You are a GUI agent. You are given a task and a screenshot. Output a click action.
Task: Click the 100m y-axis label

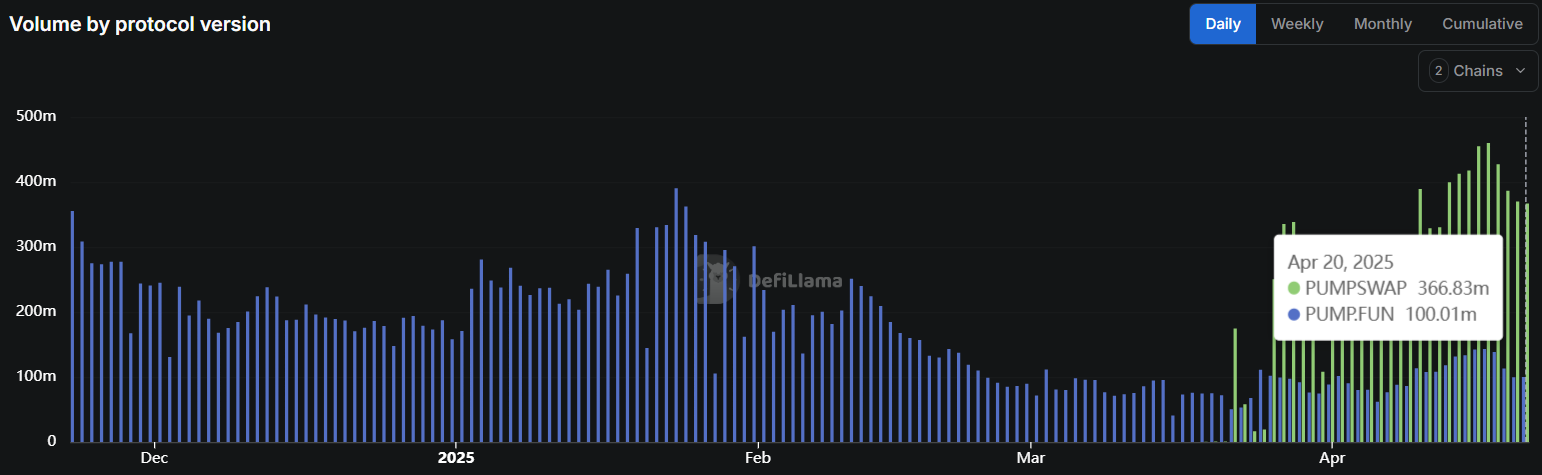[x=36, y=376]
